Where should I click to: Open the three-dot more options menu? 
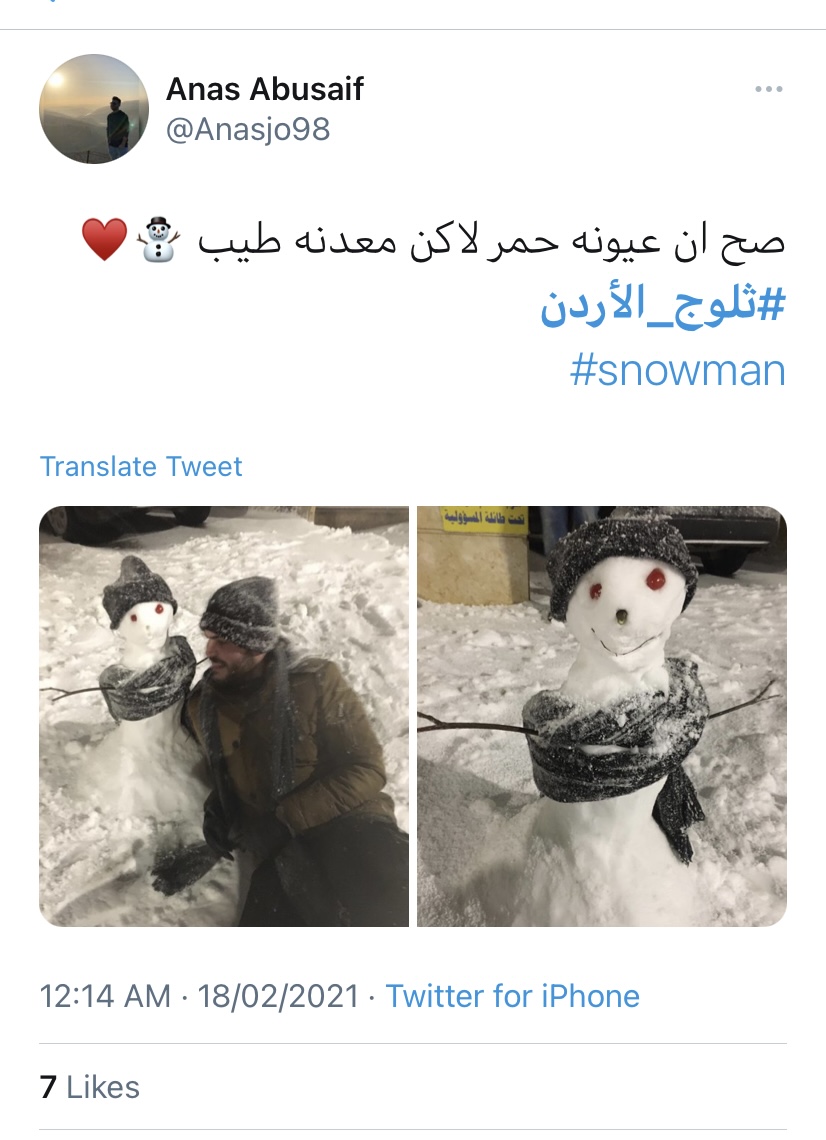[769, 89]
